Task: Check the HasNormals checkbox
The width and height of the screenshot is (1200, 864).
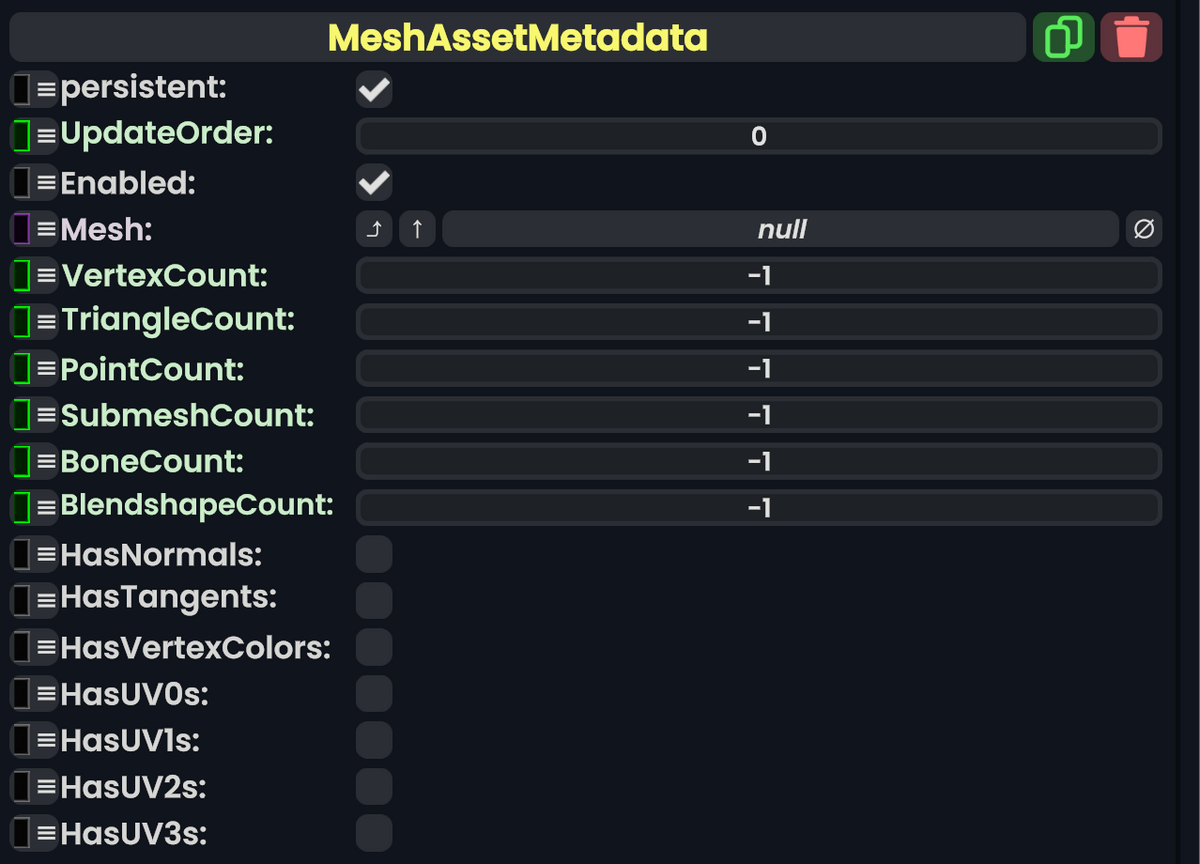Action: click(x=373, y=553)
